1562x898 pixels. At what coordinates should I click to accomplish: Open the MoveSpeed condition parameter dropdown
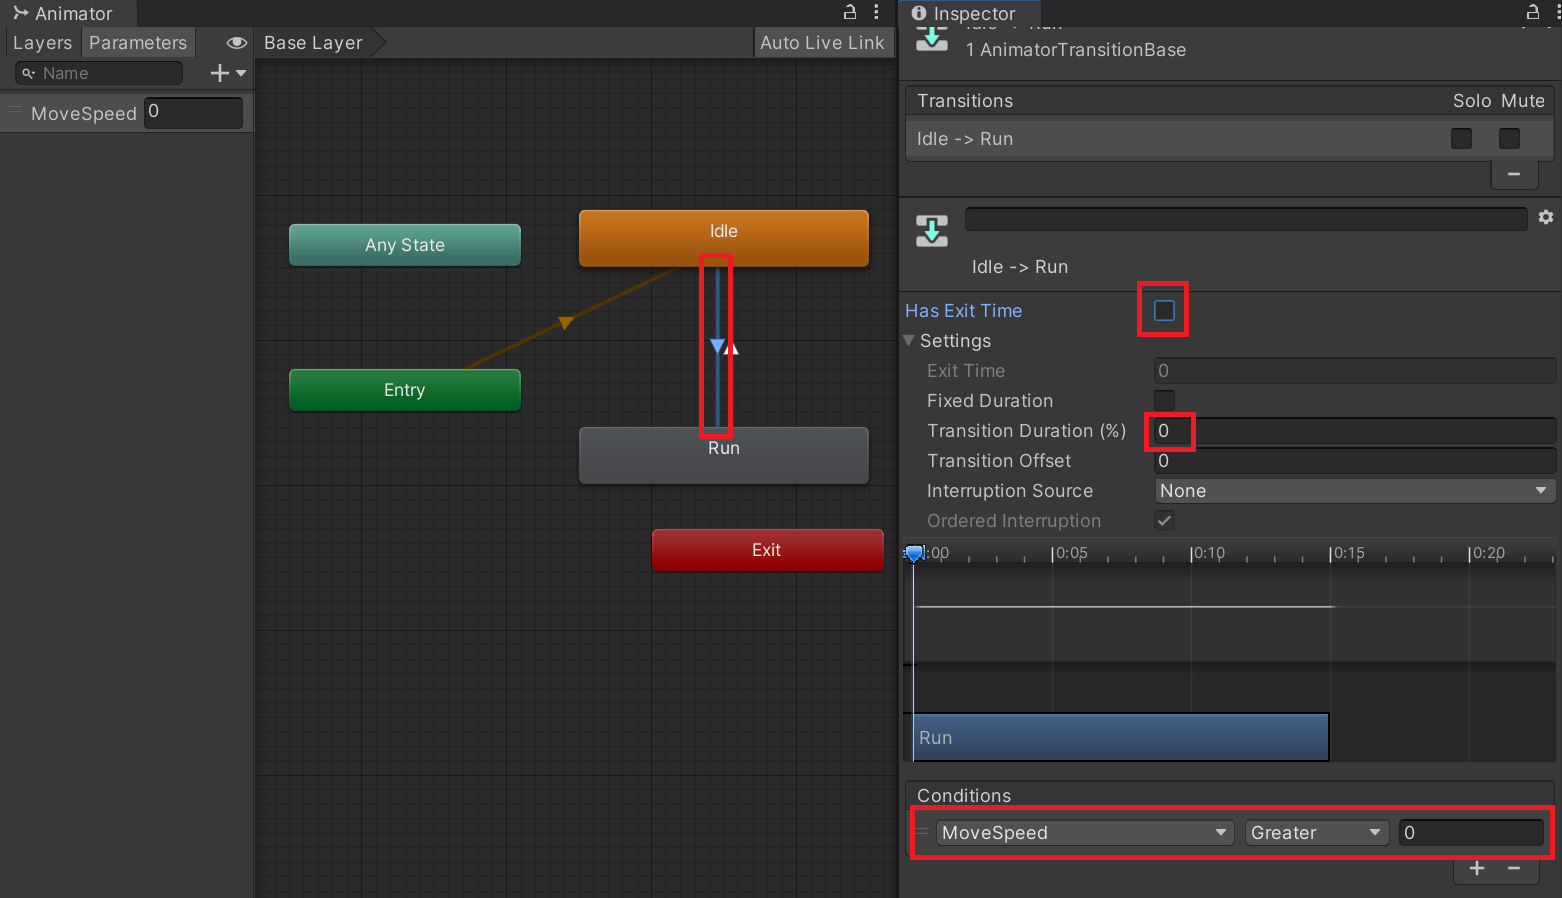tap(1084, 833)
